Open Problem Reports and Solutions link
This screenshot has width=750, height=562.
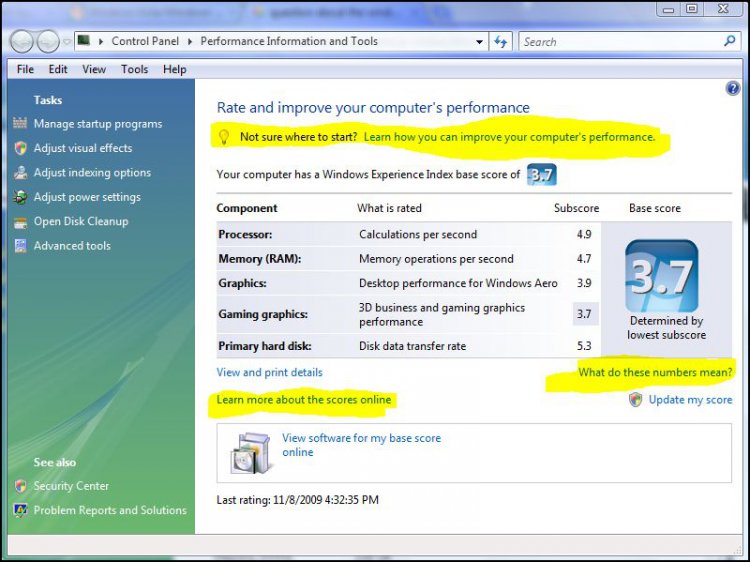click(110, 510)
